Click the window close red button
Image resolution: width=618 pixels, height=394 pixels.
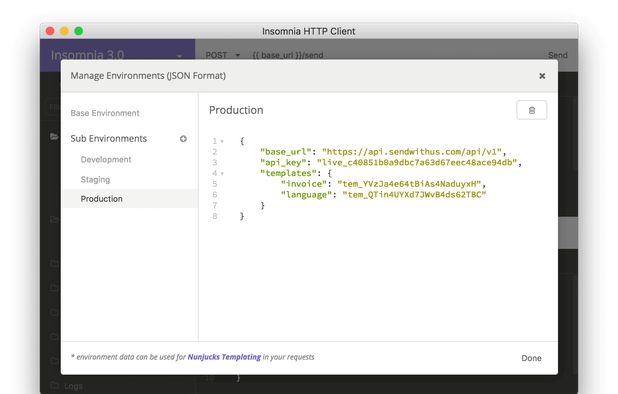point(50,31)
